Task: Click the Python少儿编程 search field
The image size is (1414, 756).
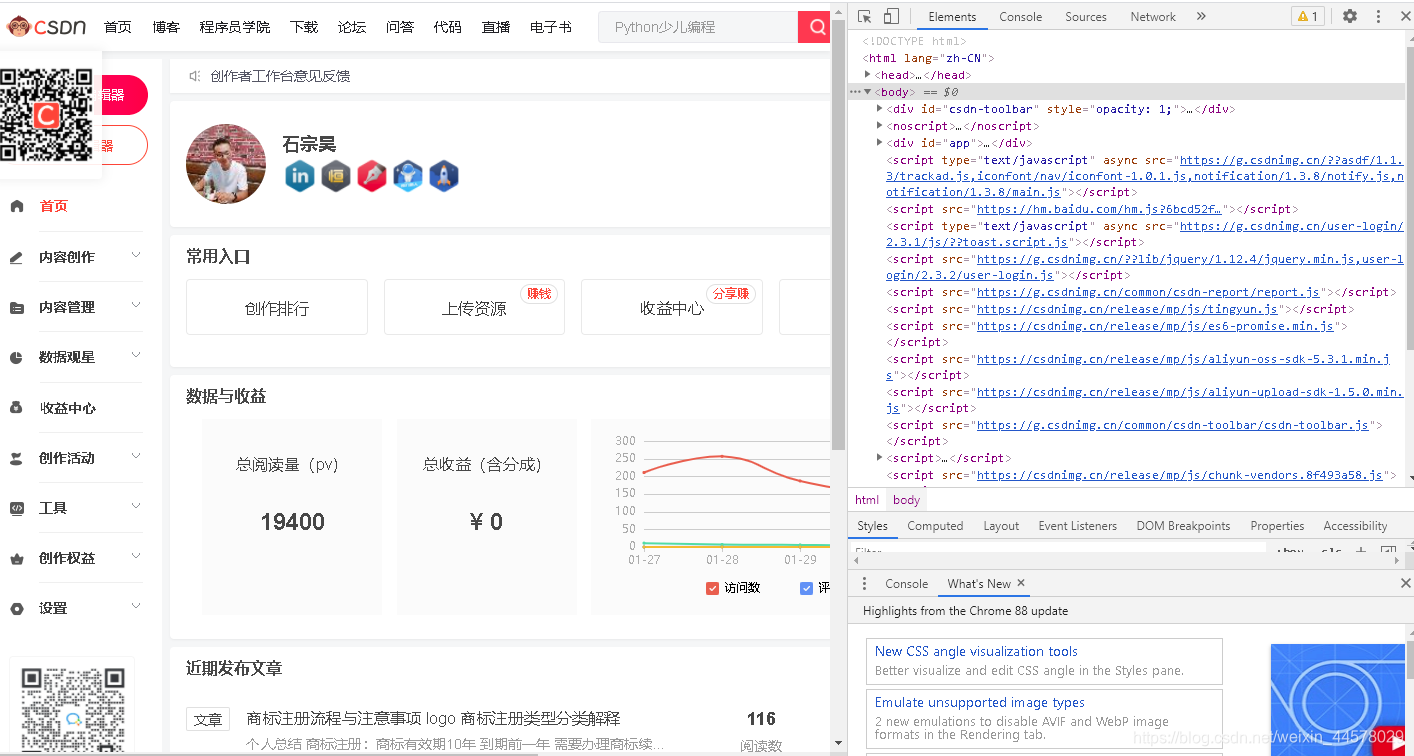Action: (698, 27)
